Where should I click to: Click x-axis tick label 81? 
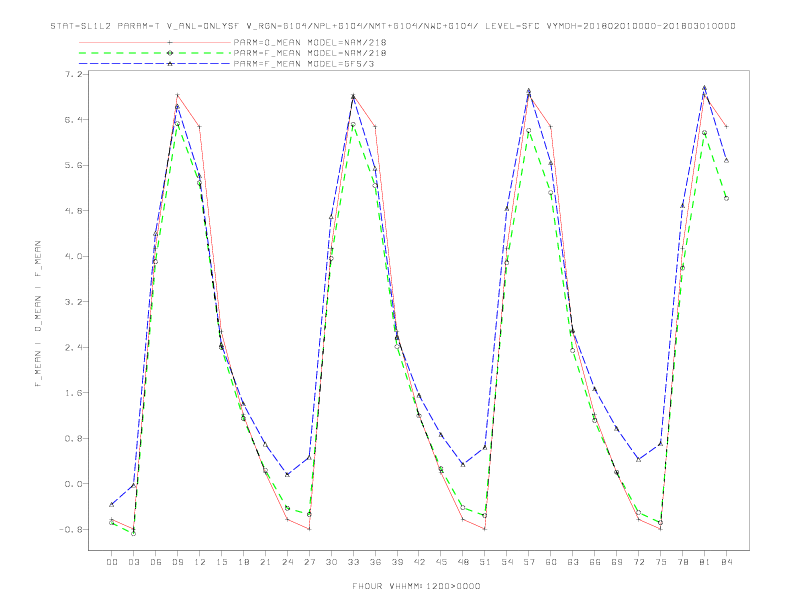[x=705, y=562]
